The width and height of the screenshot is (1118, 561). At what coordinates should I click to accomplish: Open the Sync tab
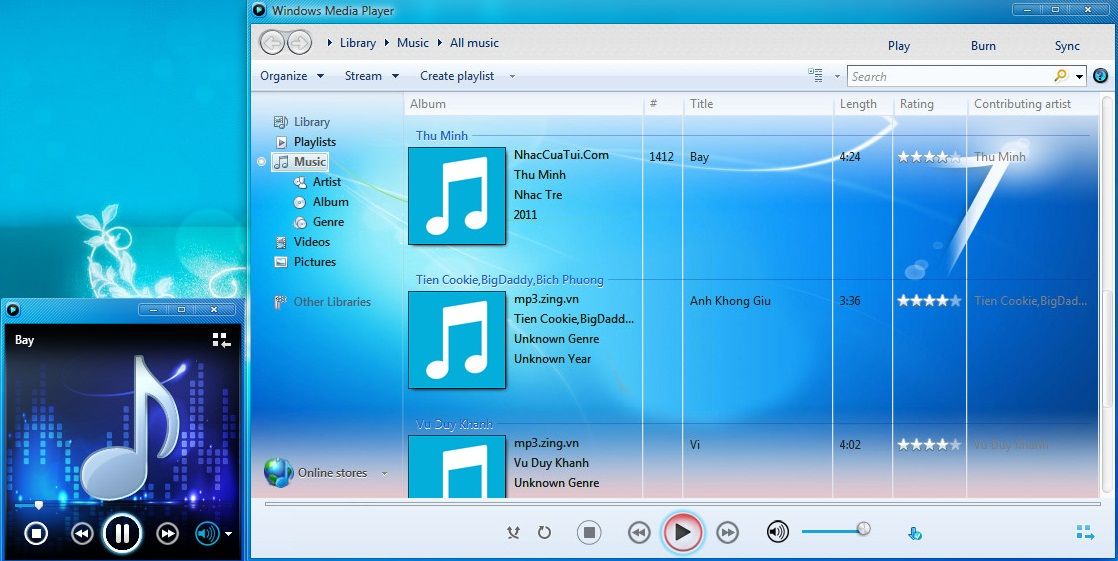[1067, 46]
